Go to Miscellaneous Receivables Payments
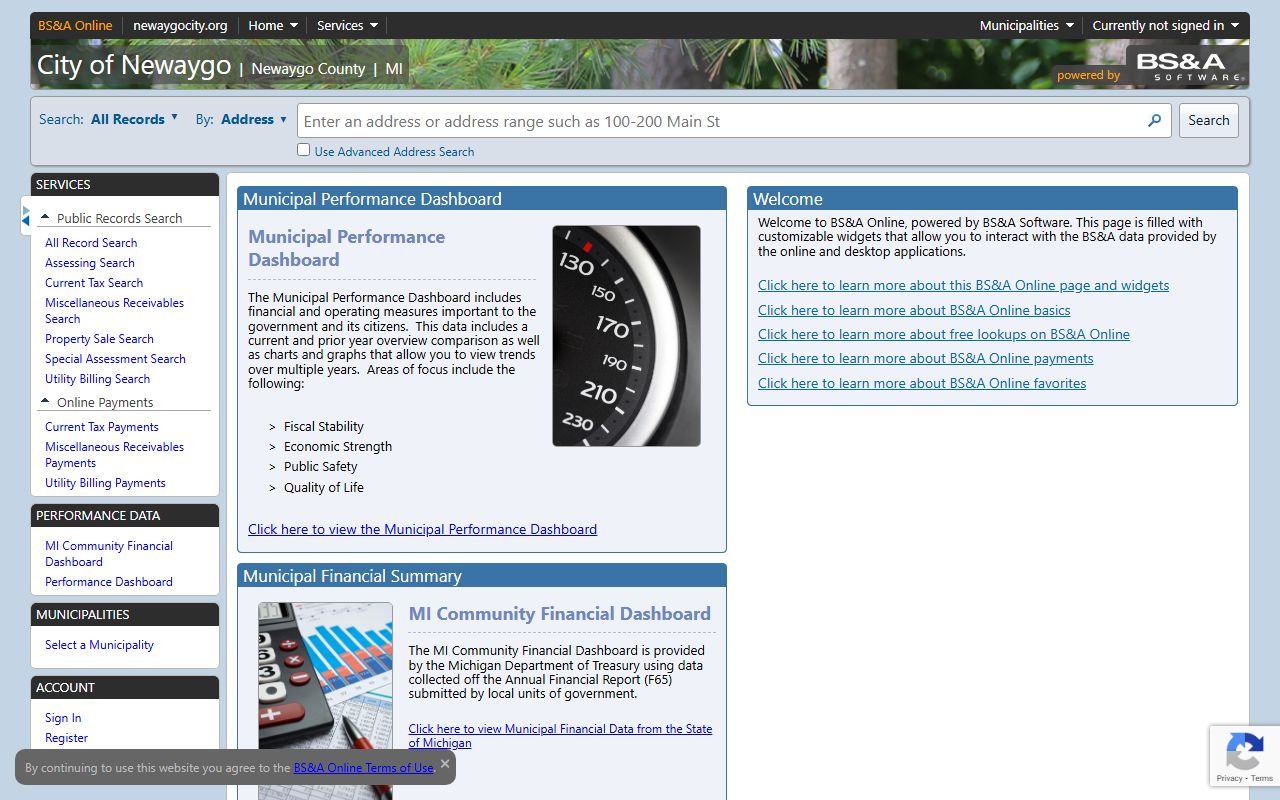This screenshot has width=1280, height=800. tap(114, 455)
